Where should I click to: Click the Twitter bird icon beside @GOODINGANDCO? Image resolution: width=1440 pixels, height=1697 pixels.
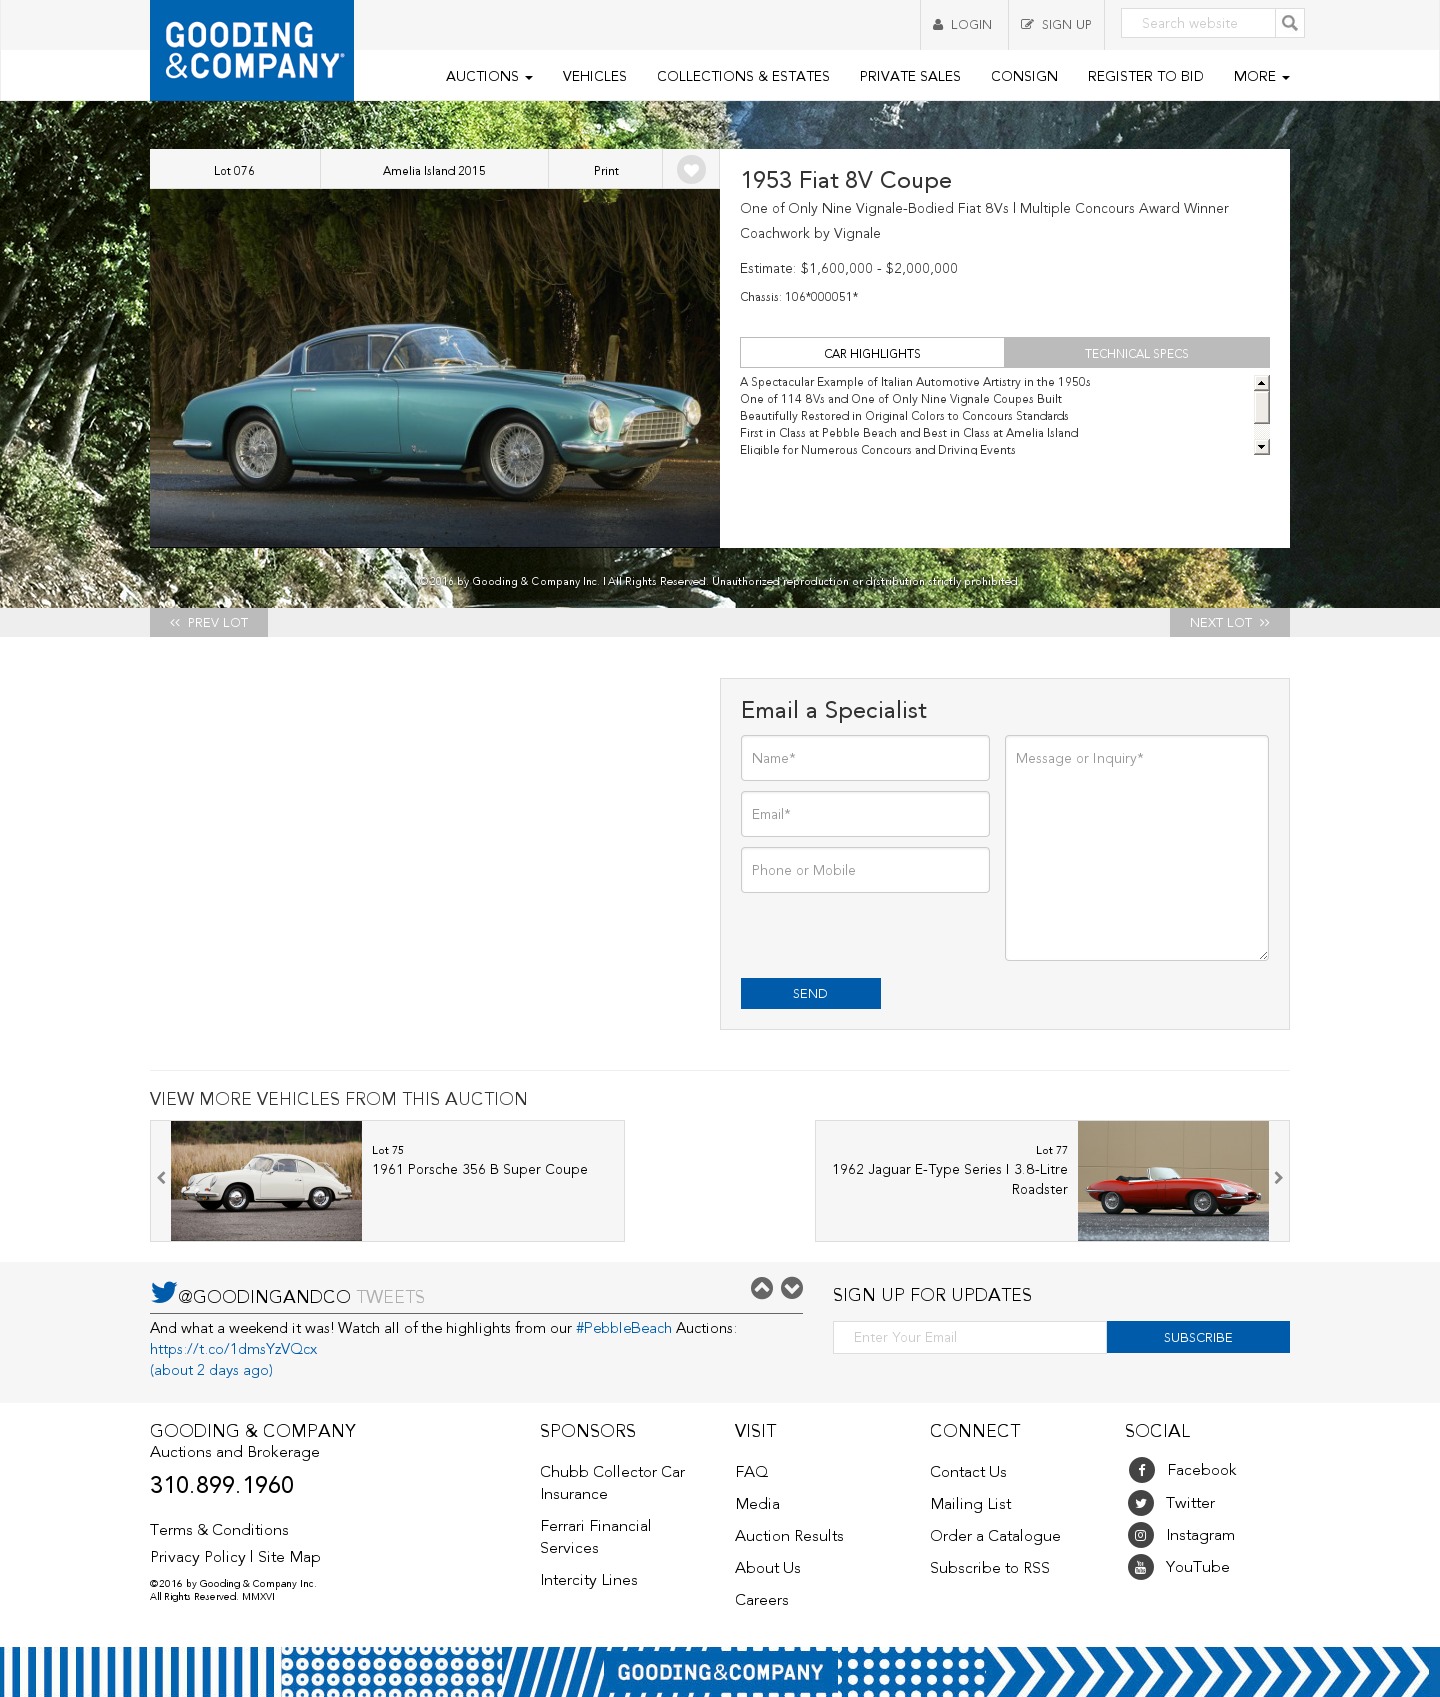(164, 1293)
